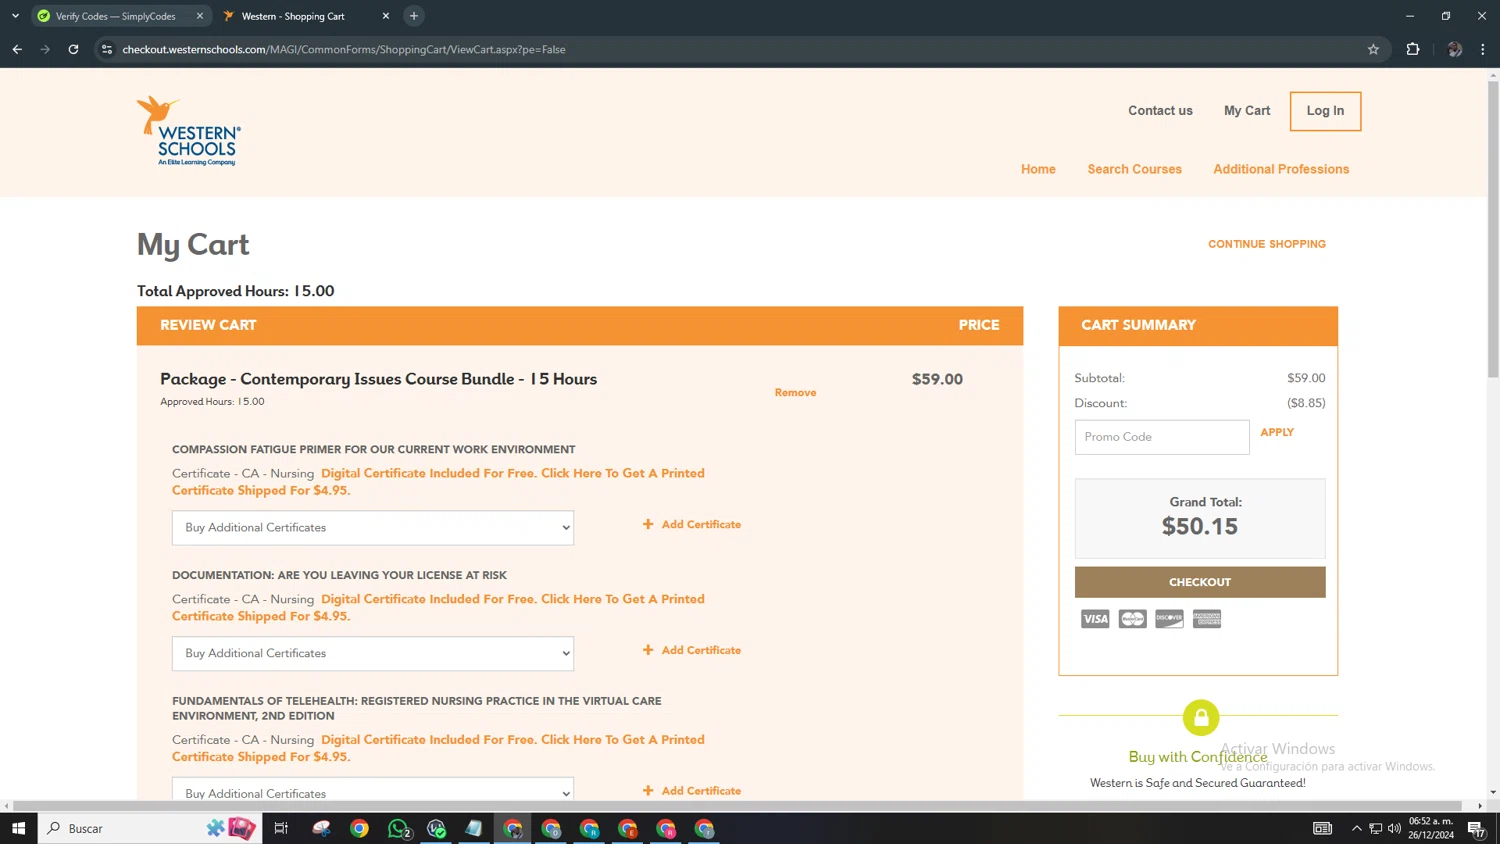
Task: Click CONTINUE SHOPPING link
Action: [x=1266, y=244]
